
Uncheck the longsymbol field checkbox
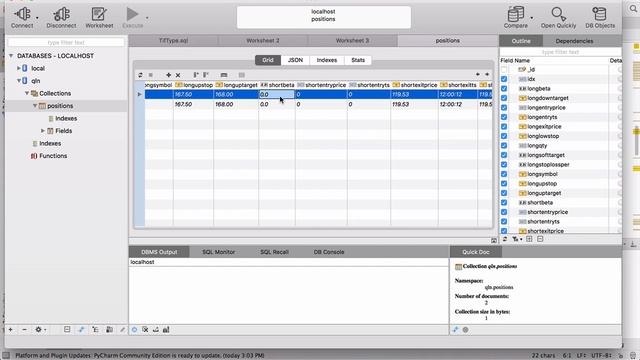[504, 174]
